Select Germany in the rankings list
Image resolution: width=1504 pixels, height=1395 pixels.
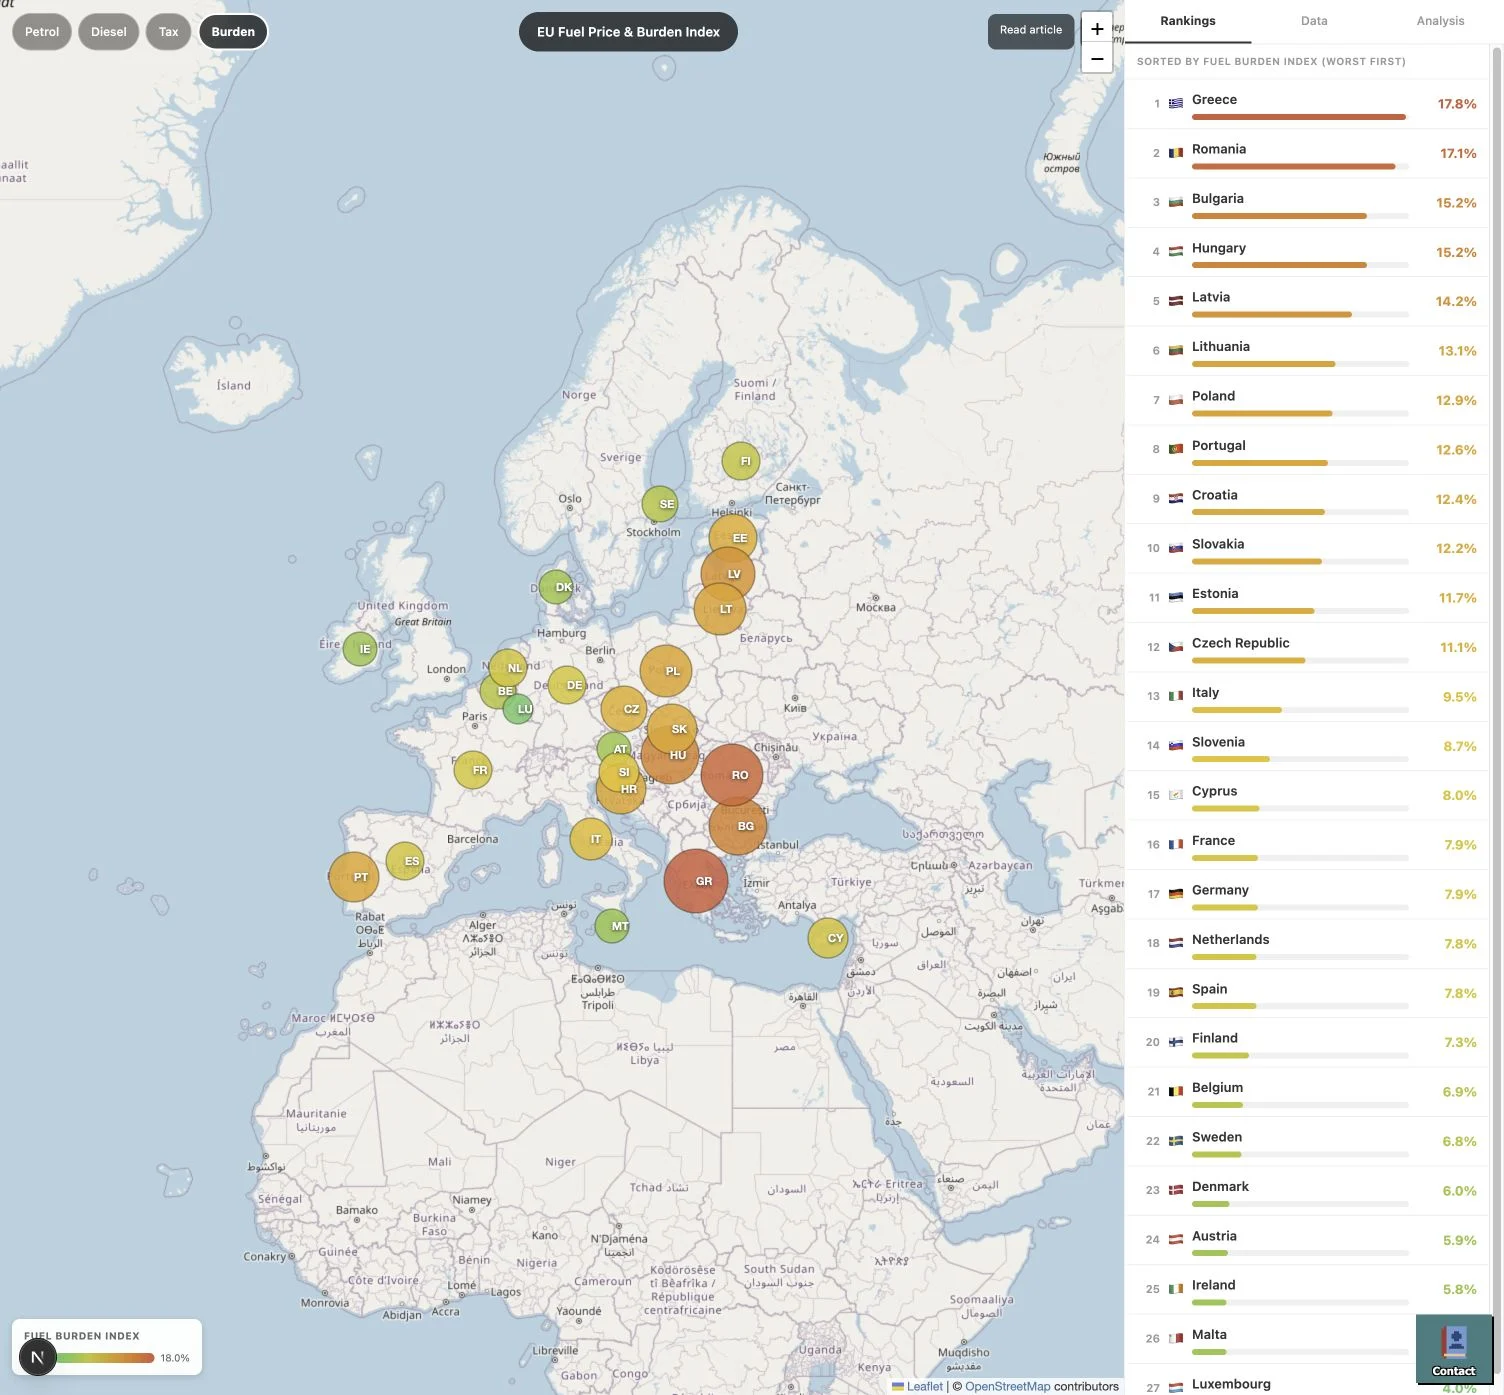(x=1306, y=895)
